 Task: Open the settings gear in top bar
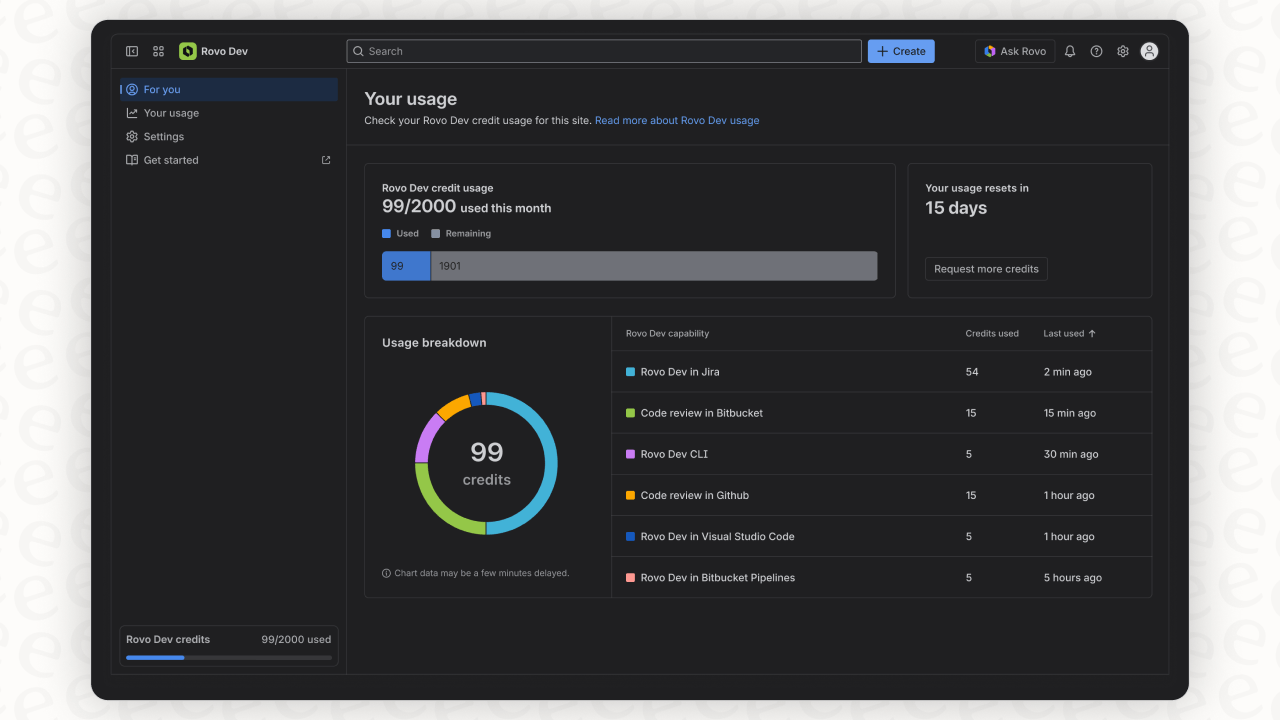pyautogui.click(x=1123, y=51)
